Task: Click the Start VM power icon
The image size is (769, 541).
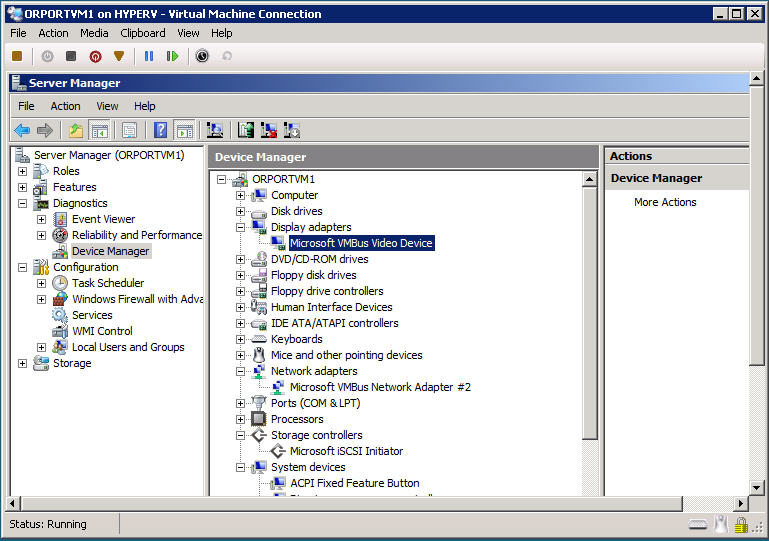Action: (47, 56)
